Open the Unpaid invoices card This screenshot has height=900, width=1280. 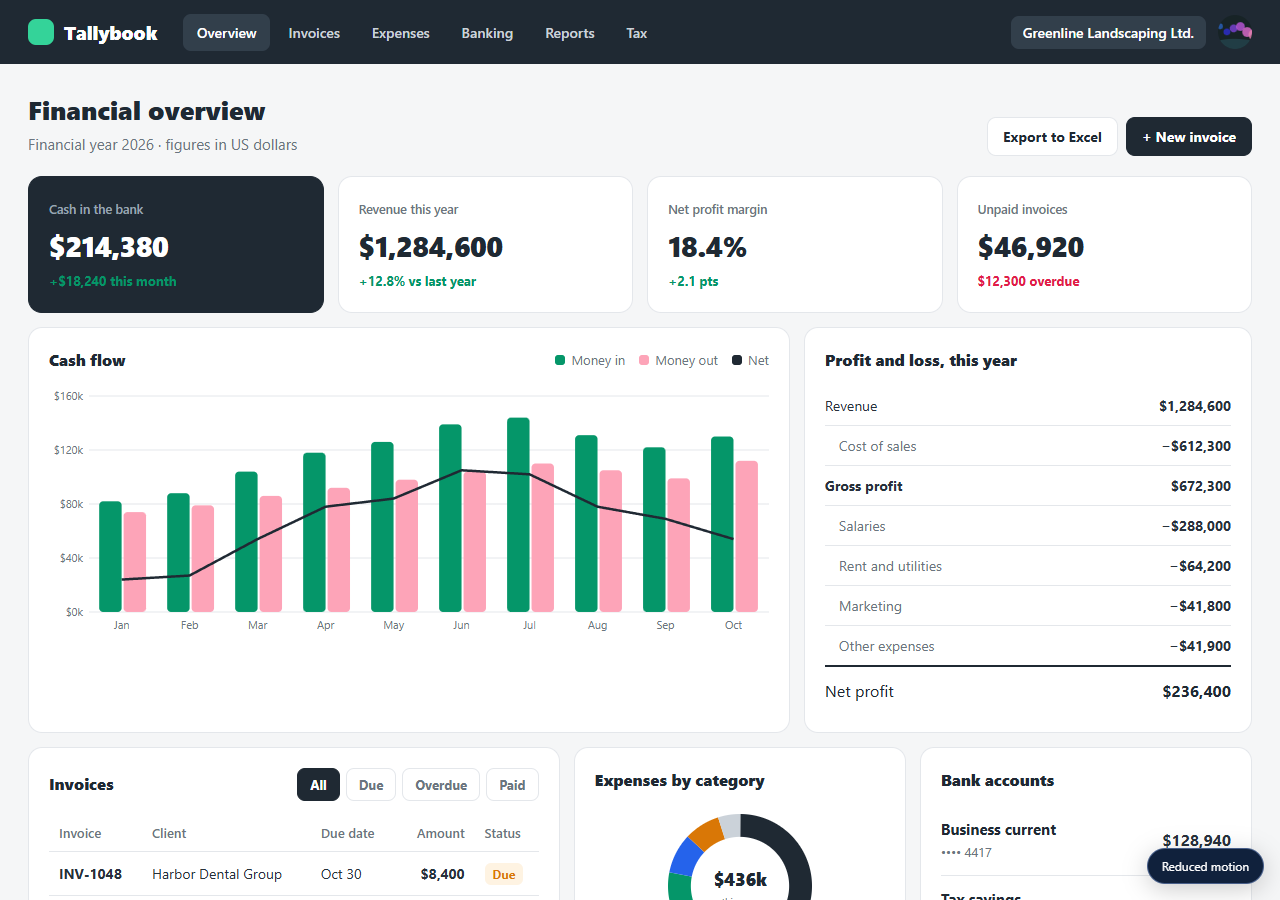click(x=1104, y=245)
